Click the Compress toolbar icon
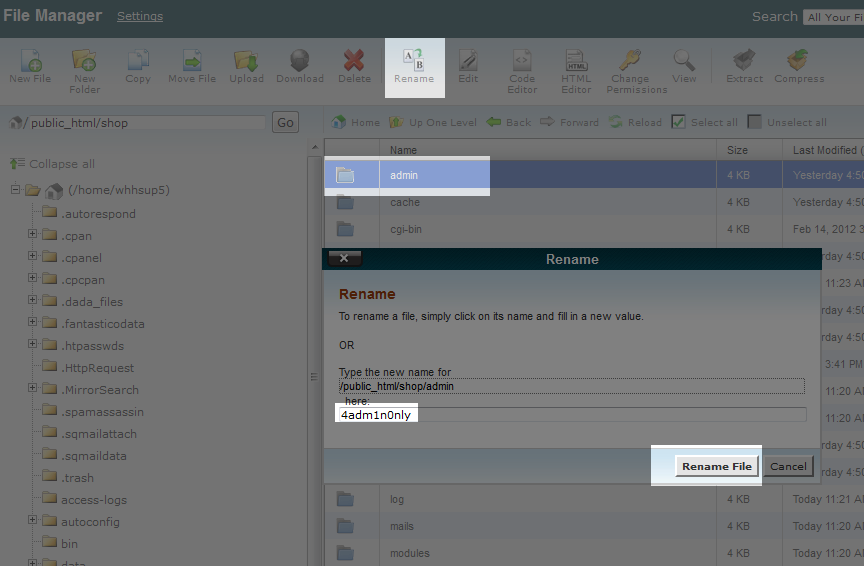 798,62
